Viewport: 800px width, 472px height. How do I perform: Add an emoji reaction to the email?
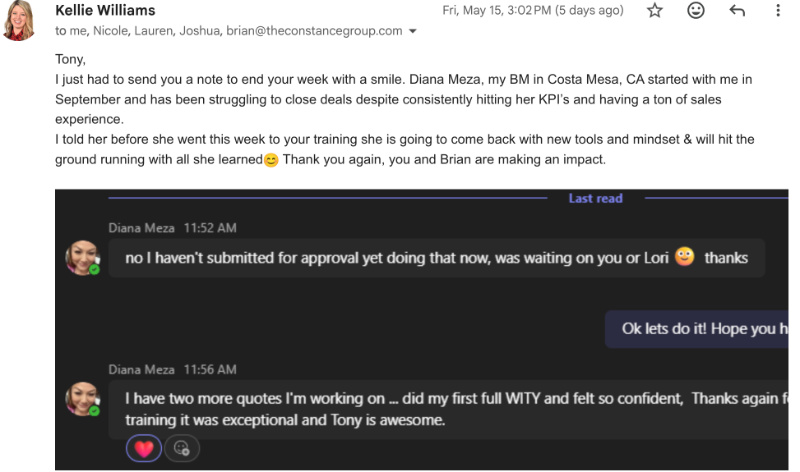point(695,10)
